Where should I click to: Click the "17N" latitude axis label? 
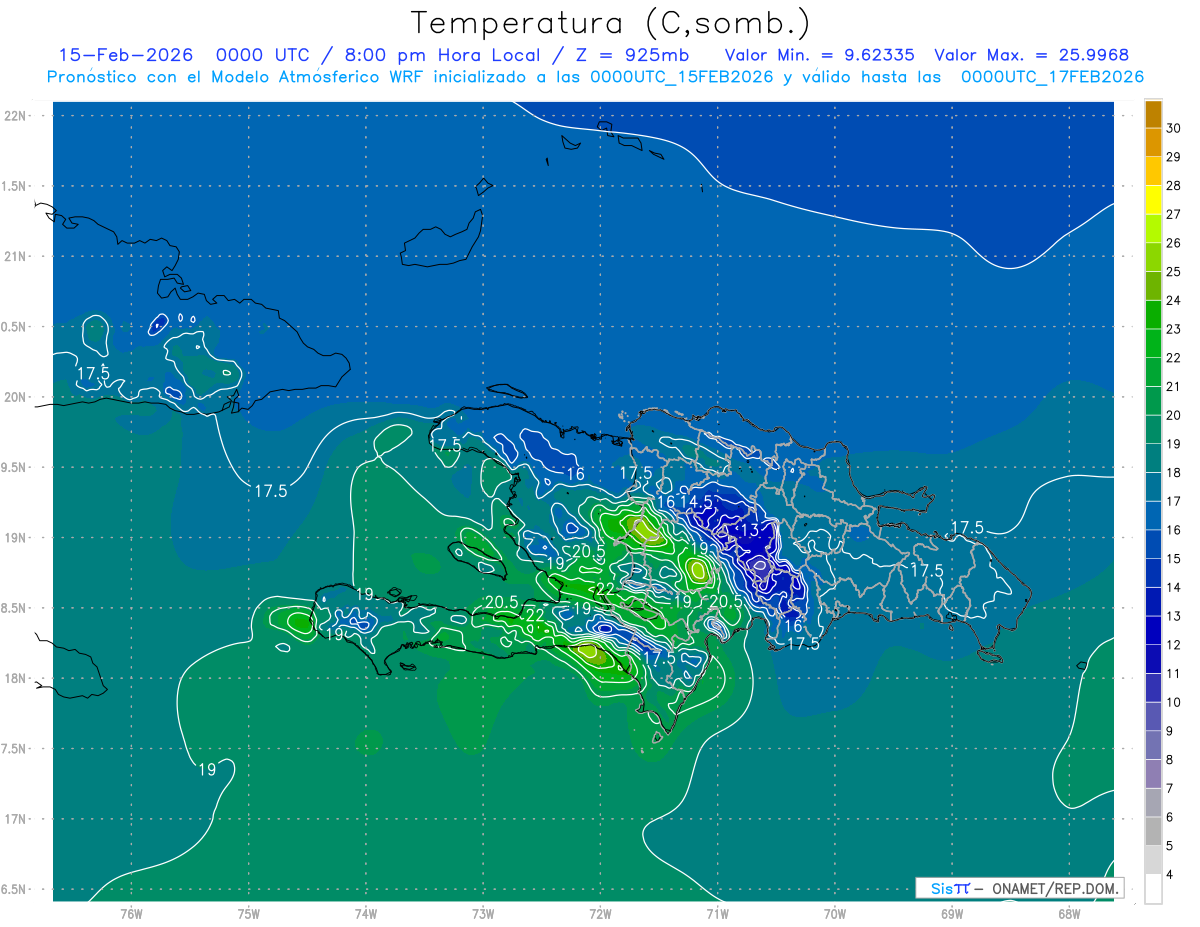[x=17, y=819]
